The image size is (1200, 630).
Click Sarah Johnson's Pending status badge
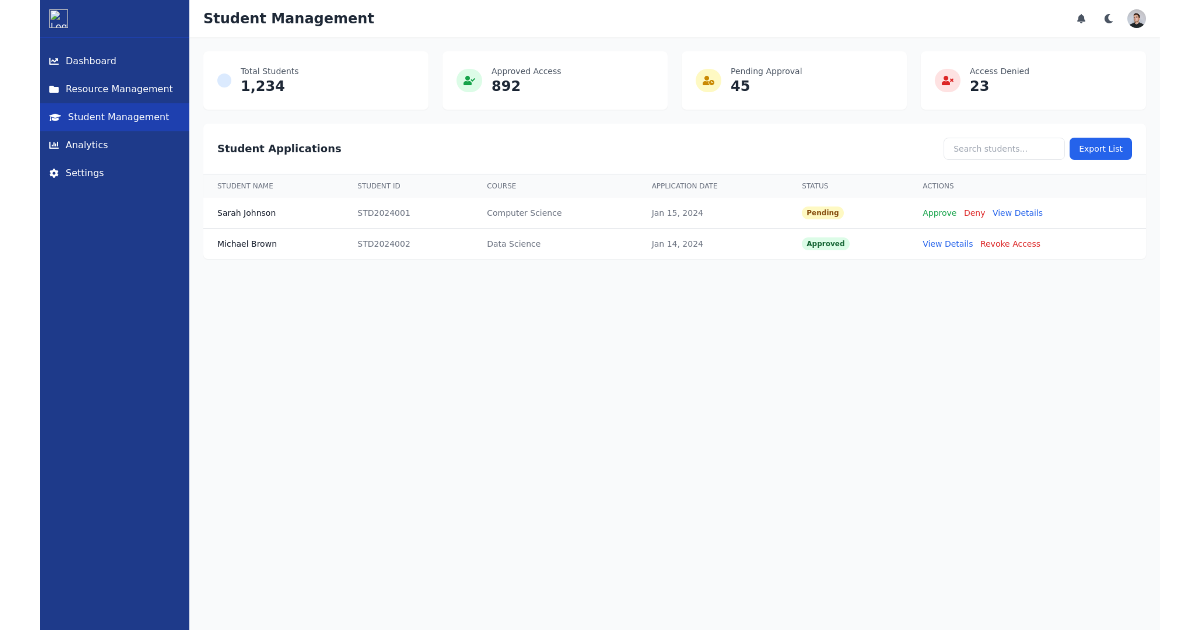[822, 213]
